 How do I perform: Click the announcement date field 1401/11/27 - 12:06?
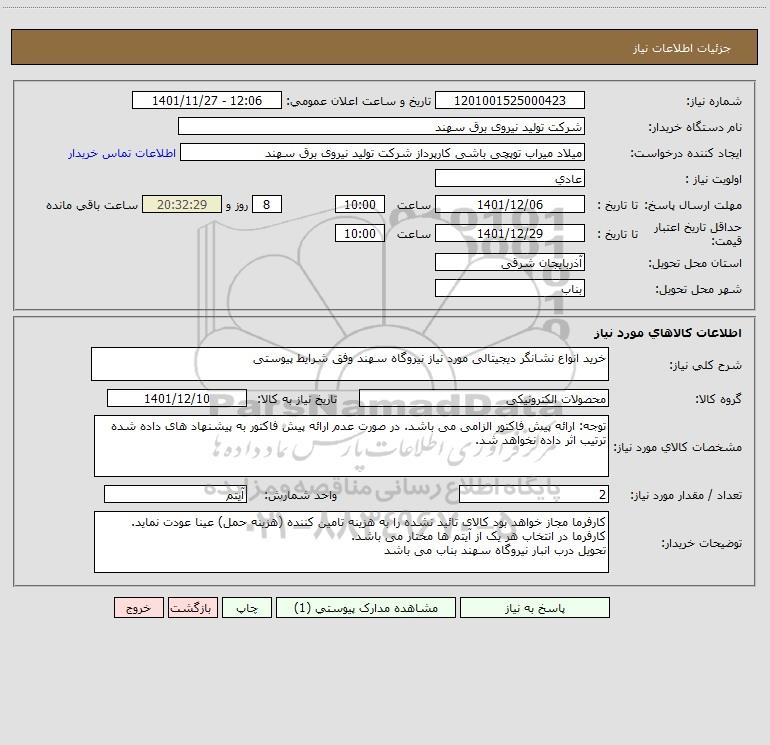coord(207,100)
